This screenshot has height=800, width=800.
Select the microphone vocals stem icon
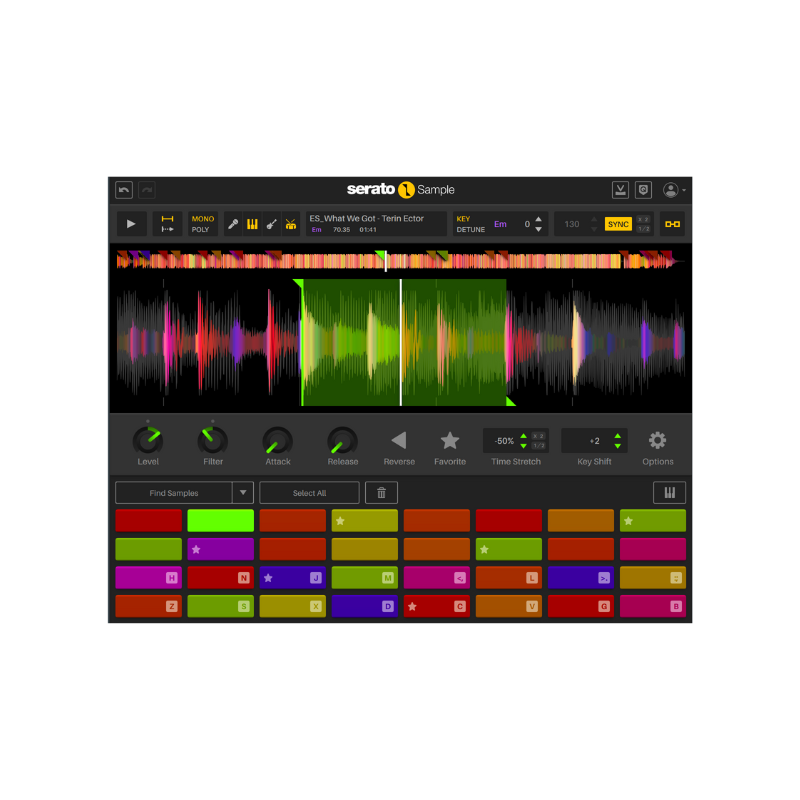click(x=233, y=224)
